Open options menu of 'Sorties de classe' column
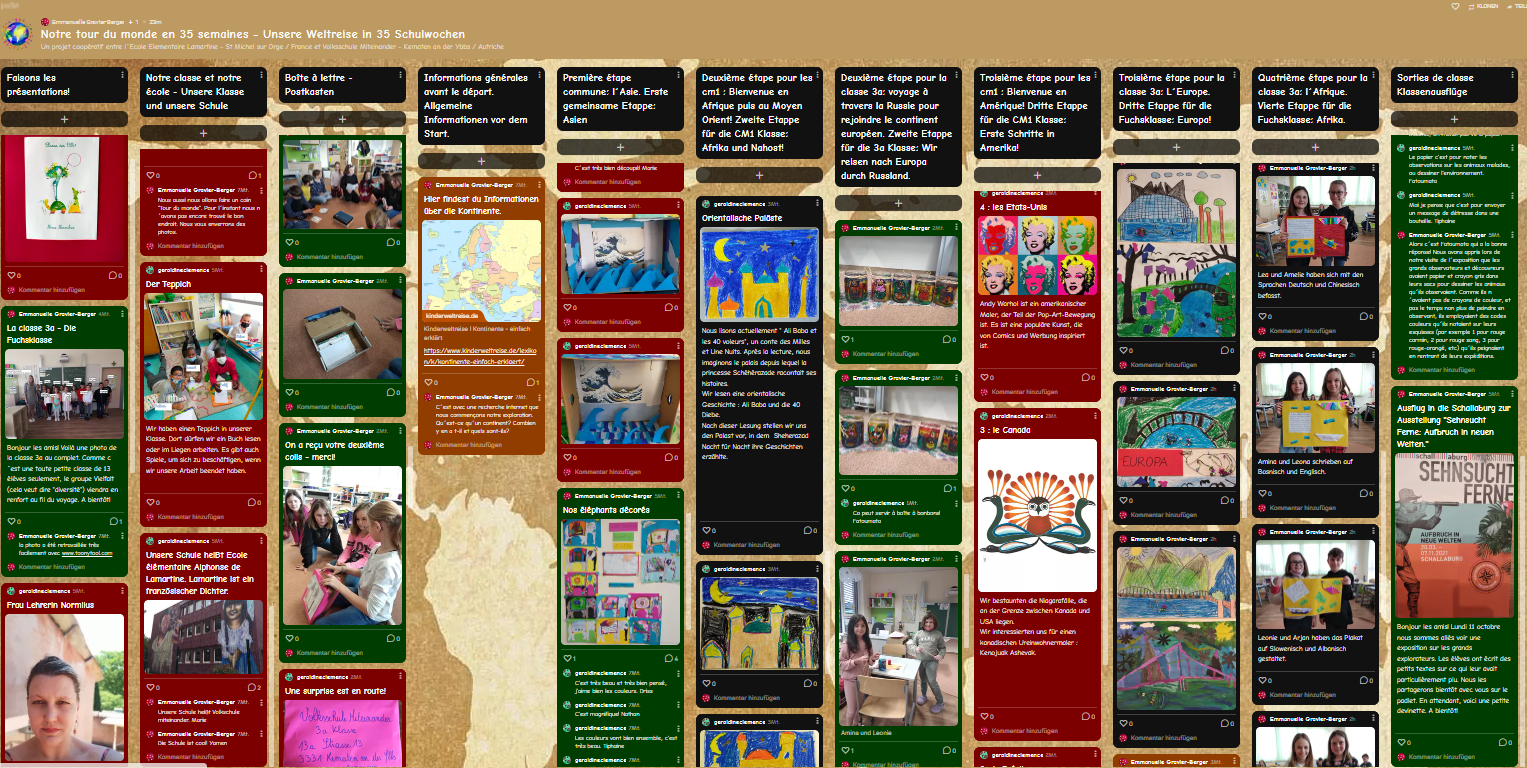This screenshot has height=768, width=1527. tap(1511, 75)
